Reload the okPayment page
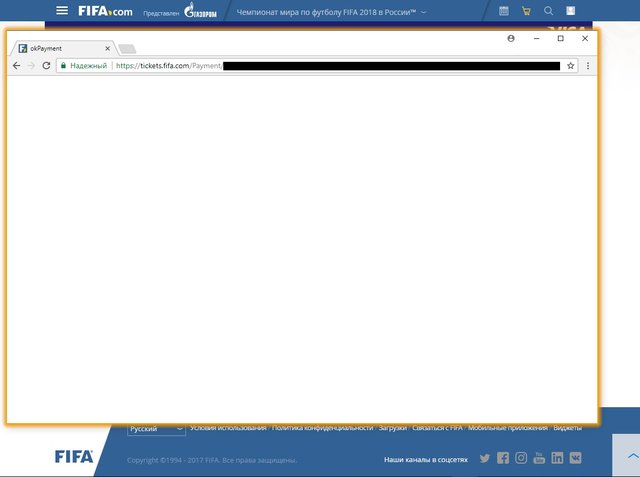 [46, 65]
